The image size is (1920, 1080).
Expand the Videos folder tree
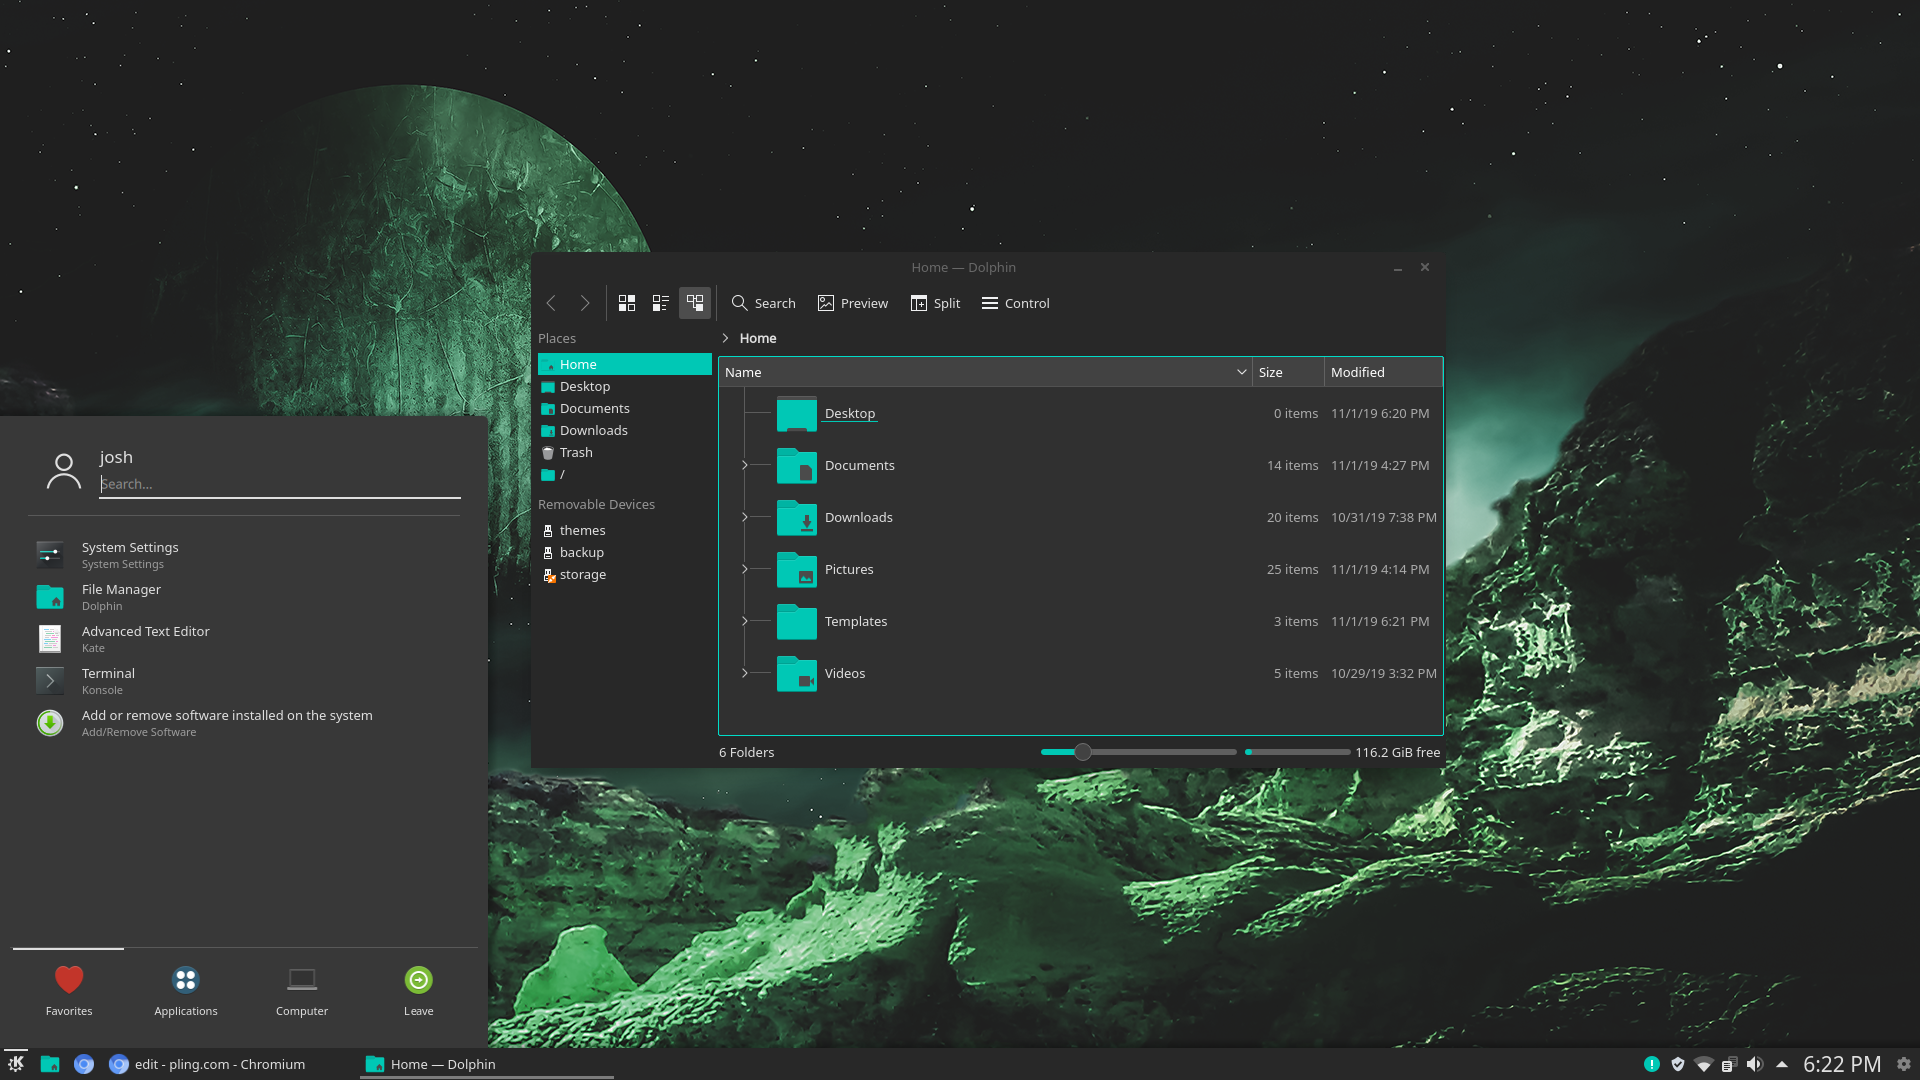coord(744,673)
